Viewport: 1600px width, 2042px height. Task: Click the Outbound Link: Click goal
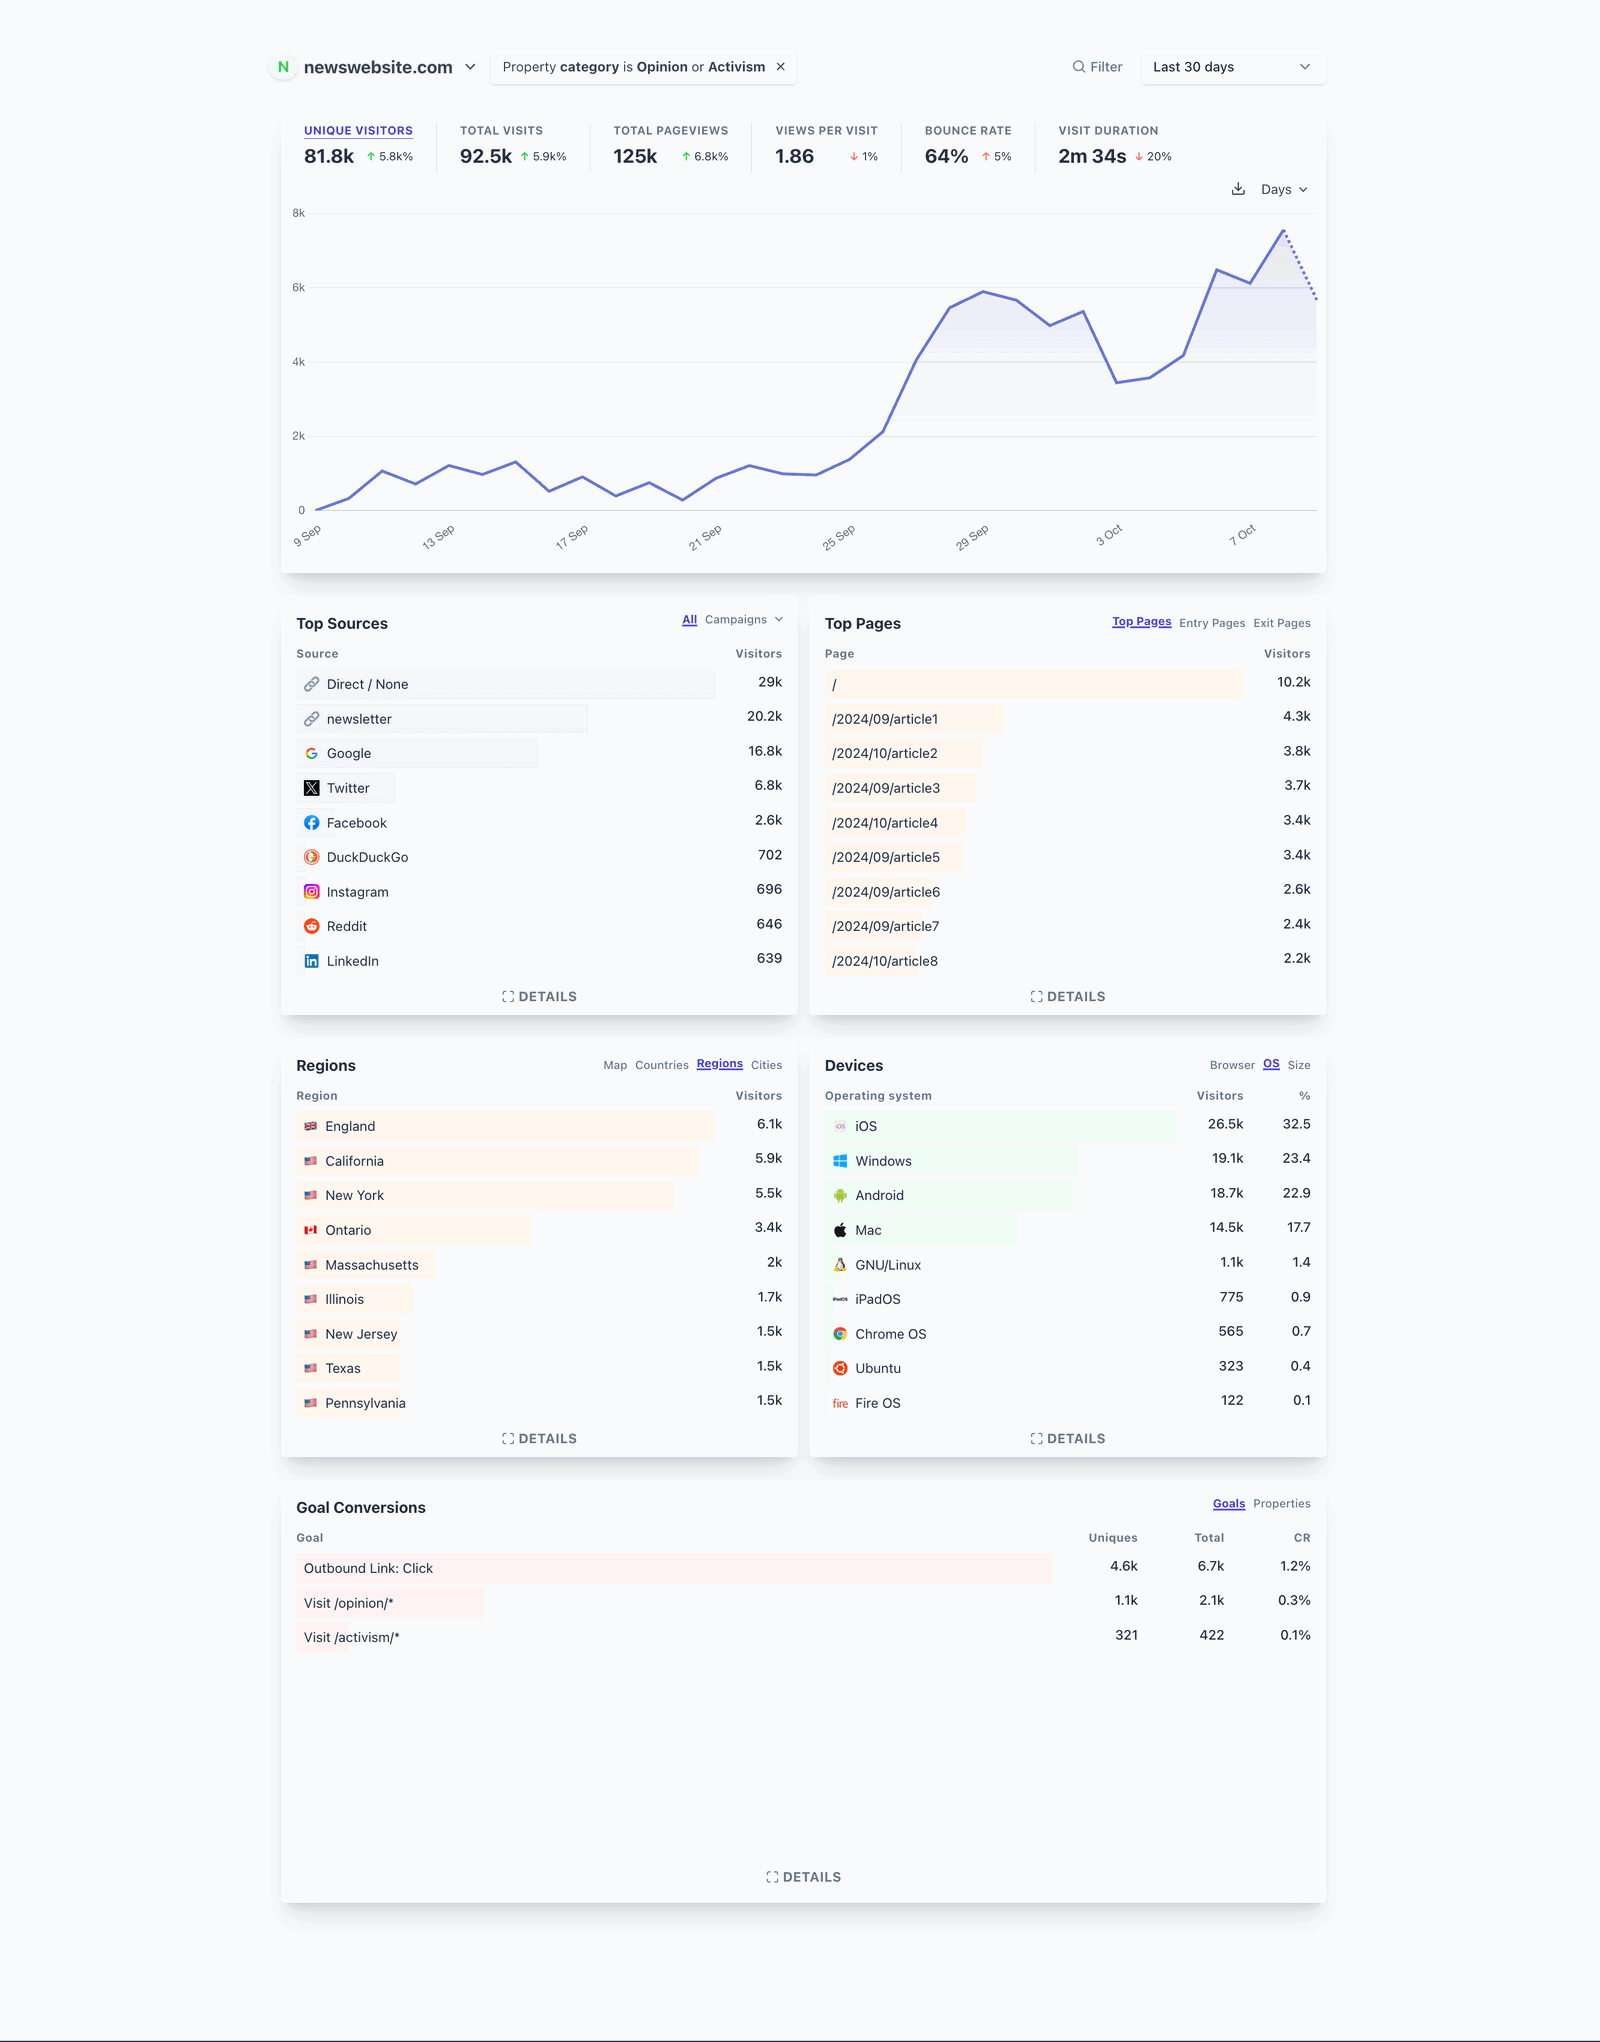(x=804, y=1568)
